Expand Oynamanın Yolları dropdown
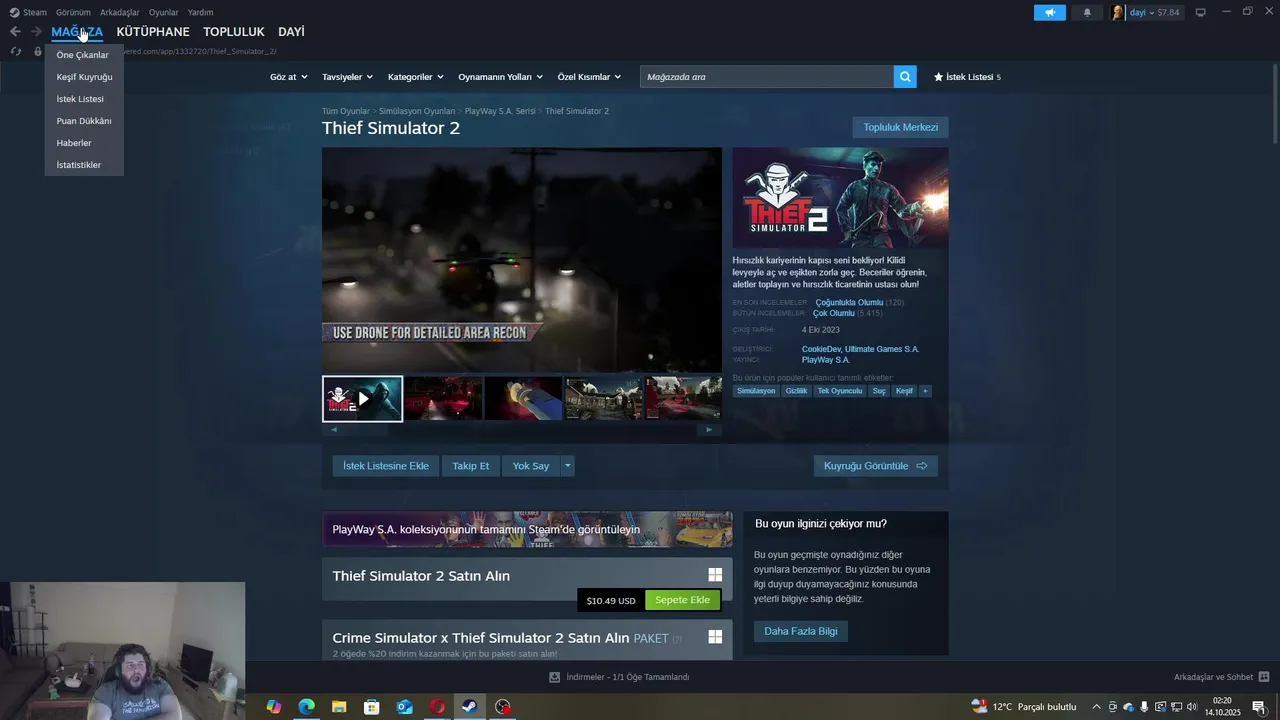 click(x=500, y=77)
